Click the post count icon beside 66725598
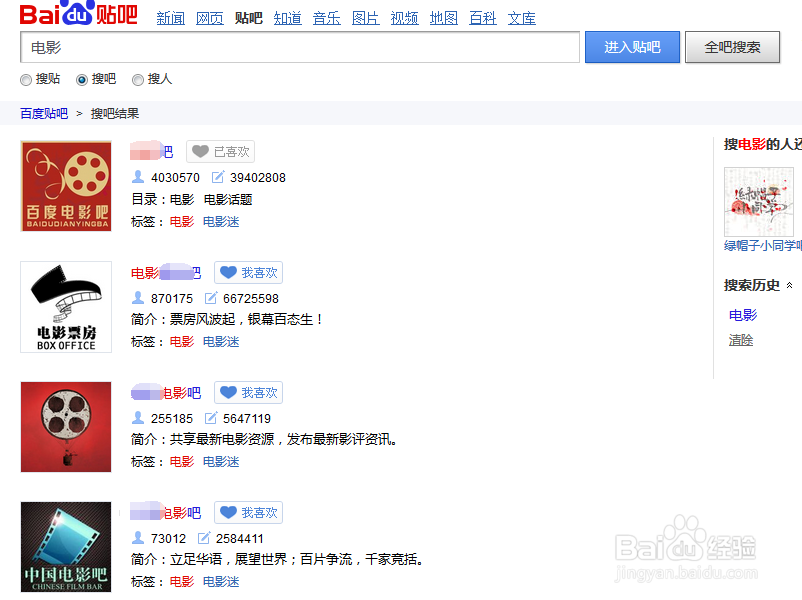Viewport: 802px width, 600px height. [x=211, y=298]
